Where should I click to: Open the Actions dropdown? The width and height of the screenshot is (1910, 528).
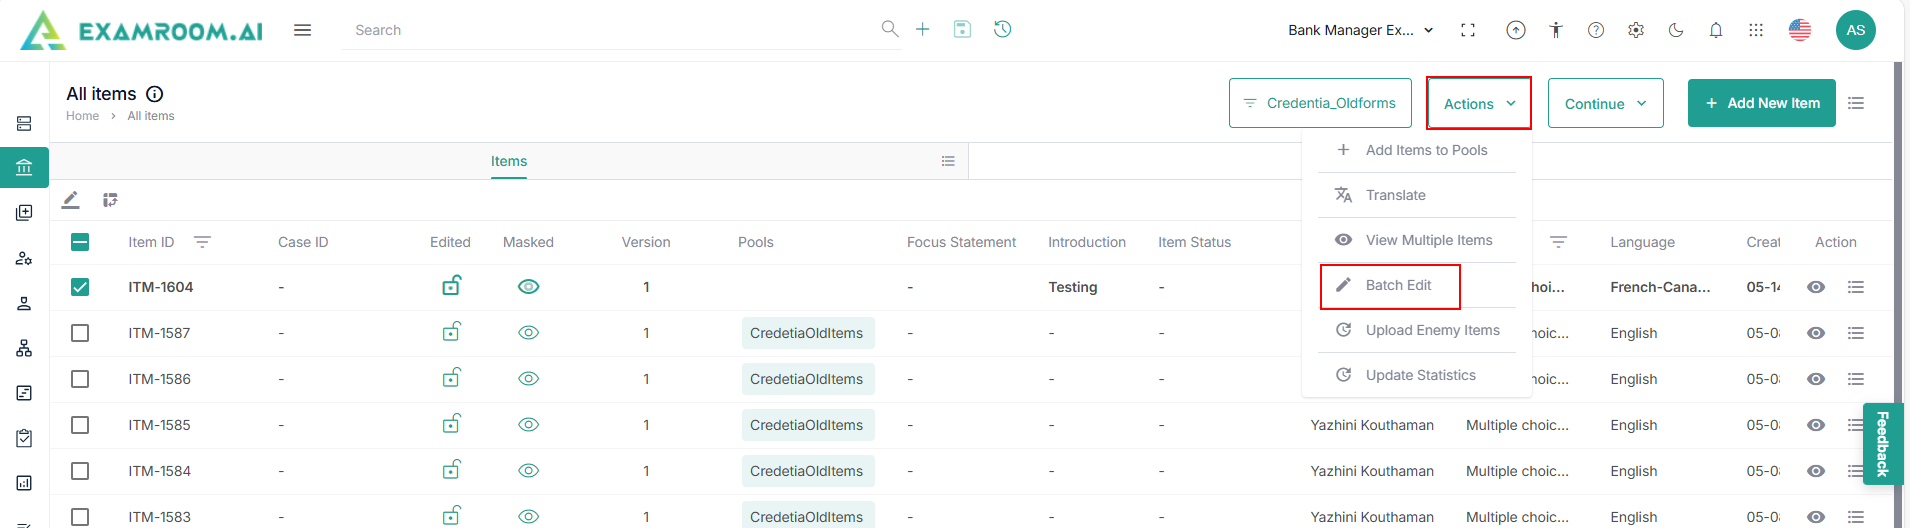(x=1479, y=104)
